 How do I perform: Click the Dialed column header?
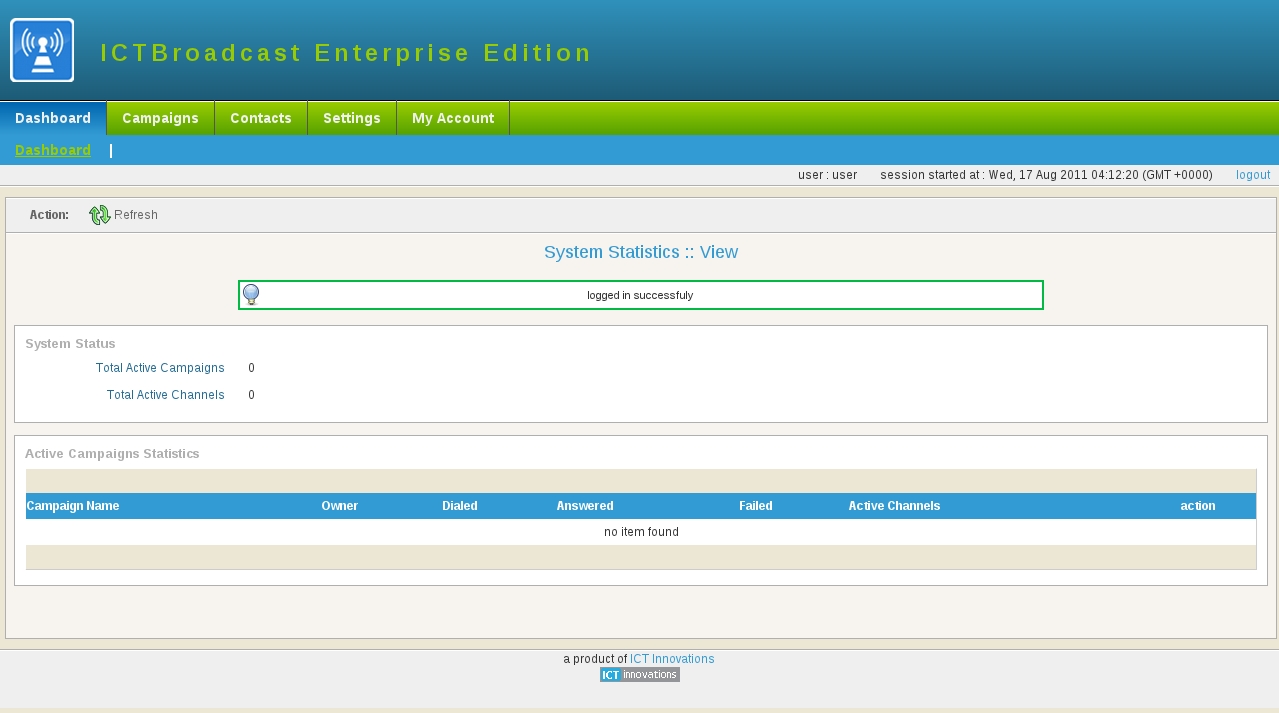tap(460, 506)
